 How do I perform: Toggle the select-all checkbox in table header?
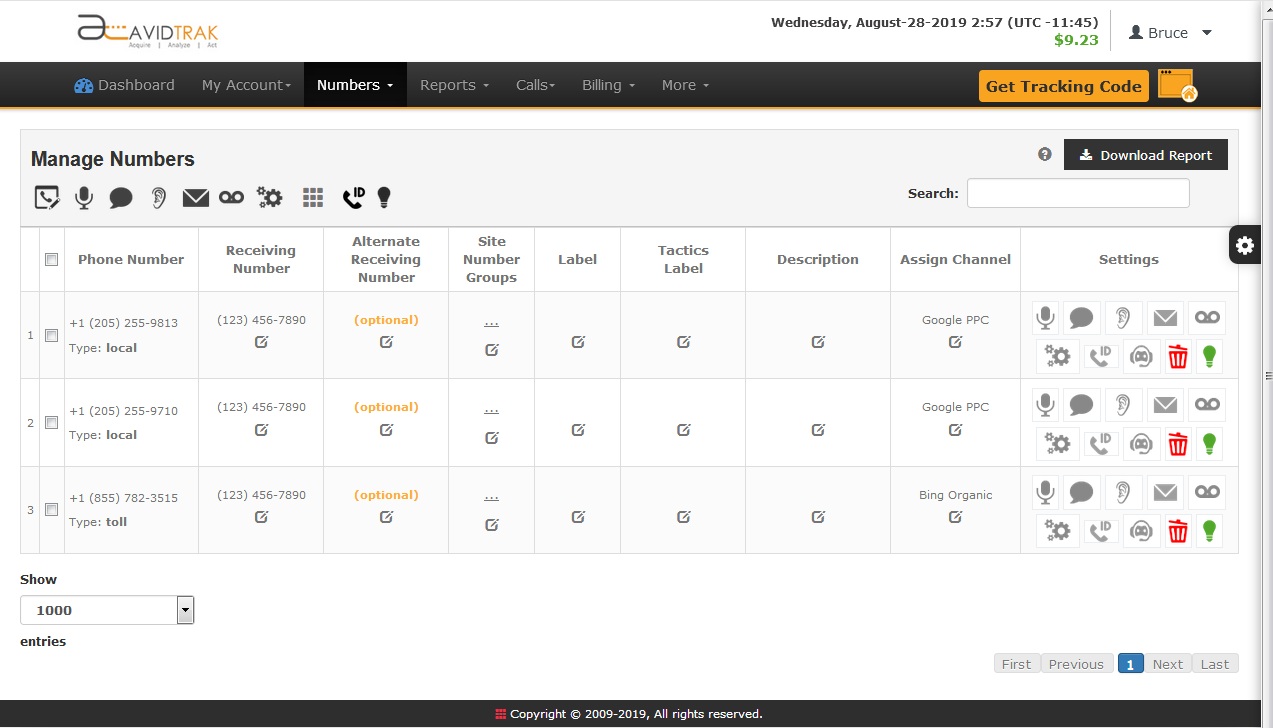(x=52, y=259)
